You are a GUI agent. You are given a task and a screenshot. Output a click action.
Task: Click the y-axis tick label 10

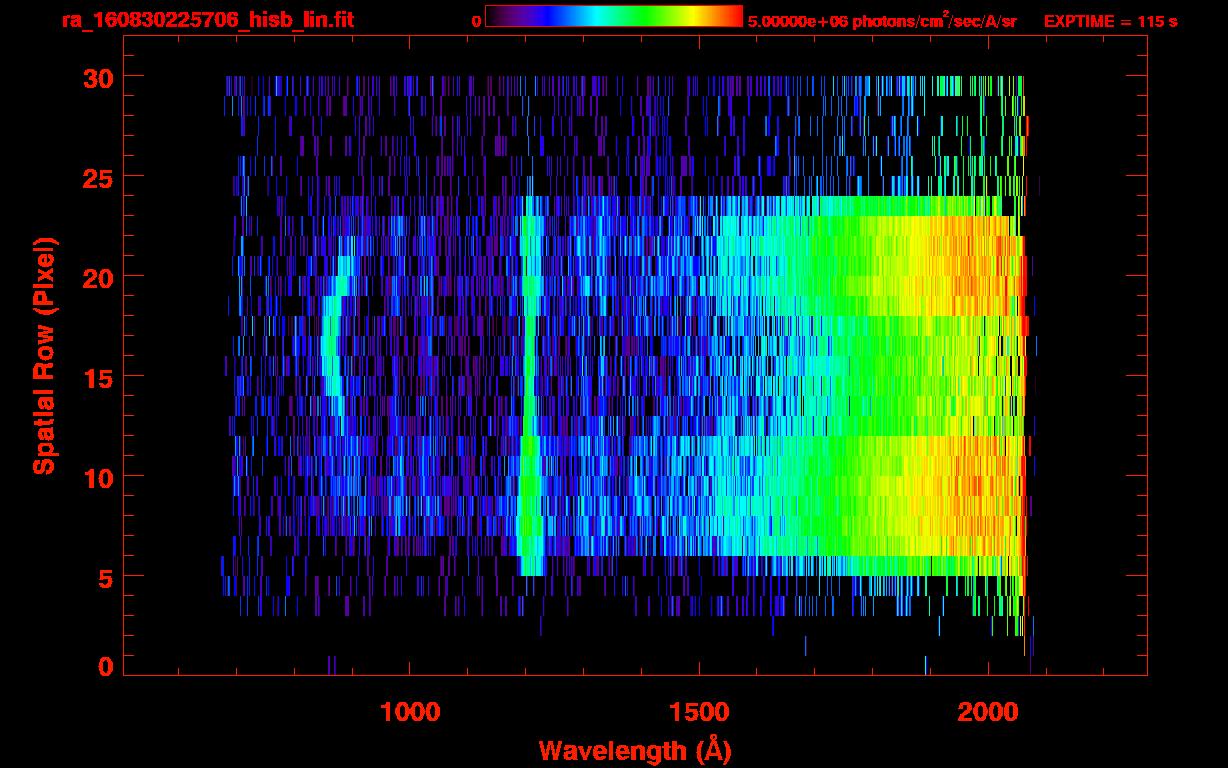(98, 477)
